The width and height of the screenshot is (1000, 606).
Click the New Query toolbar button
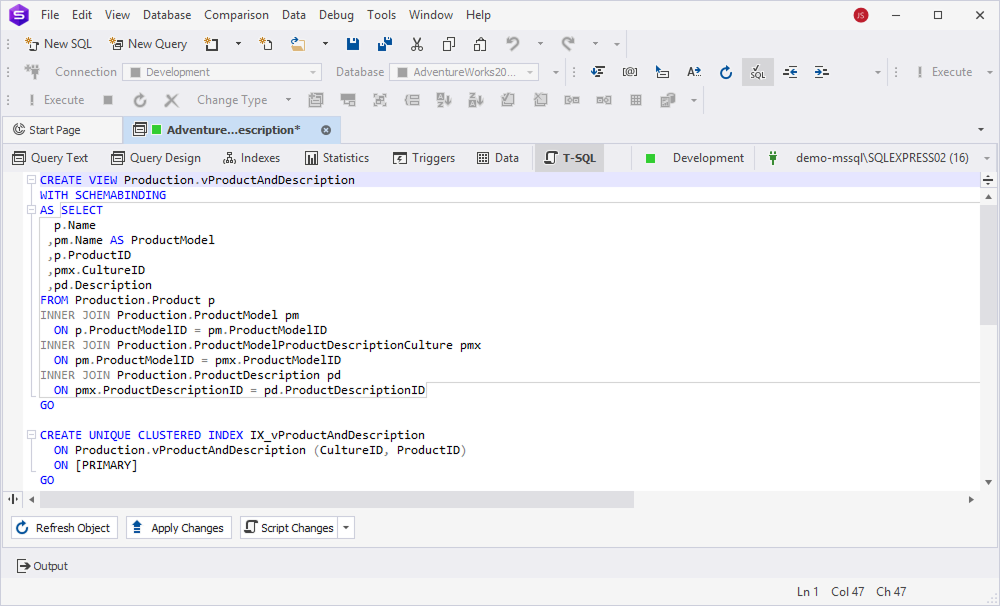148,44
